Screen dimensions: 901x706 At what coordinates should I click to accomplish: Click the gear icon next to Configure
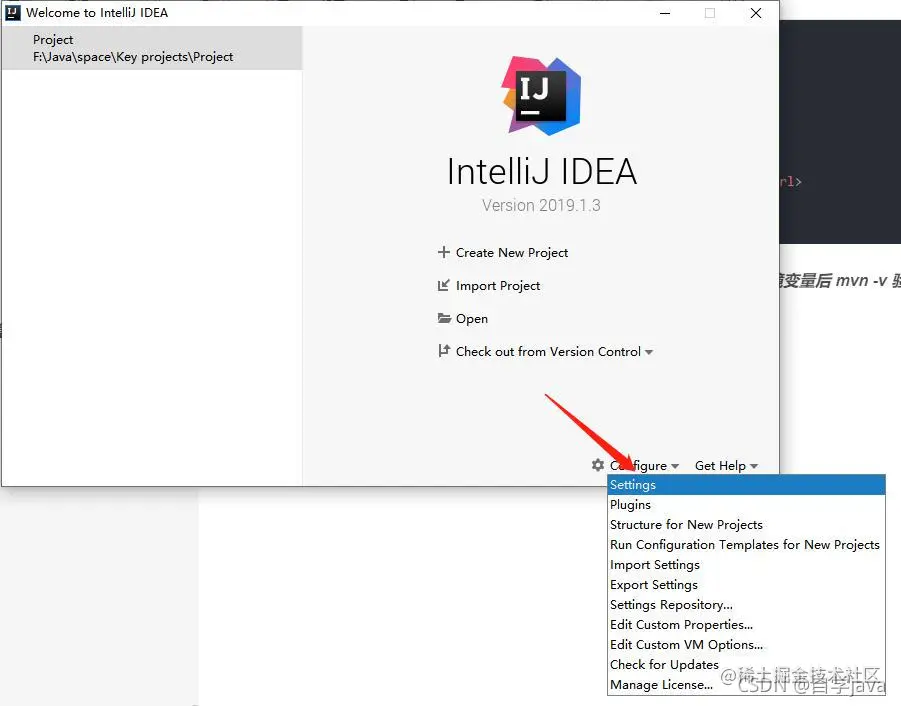(x=598, y=465)
